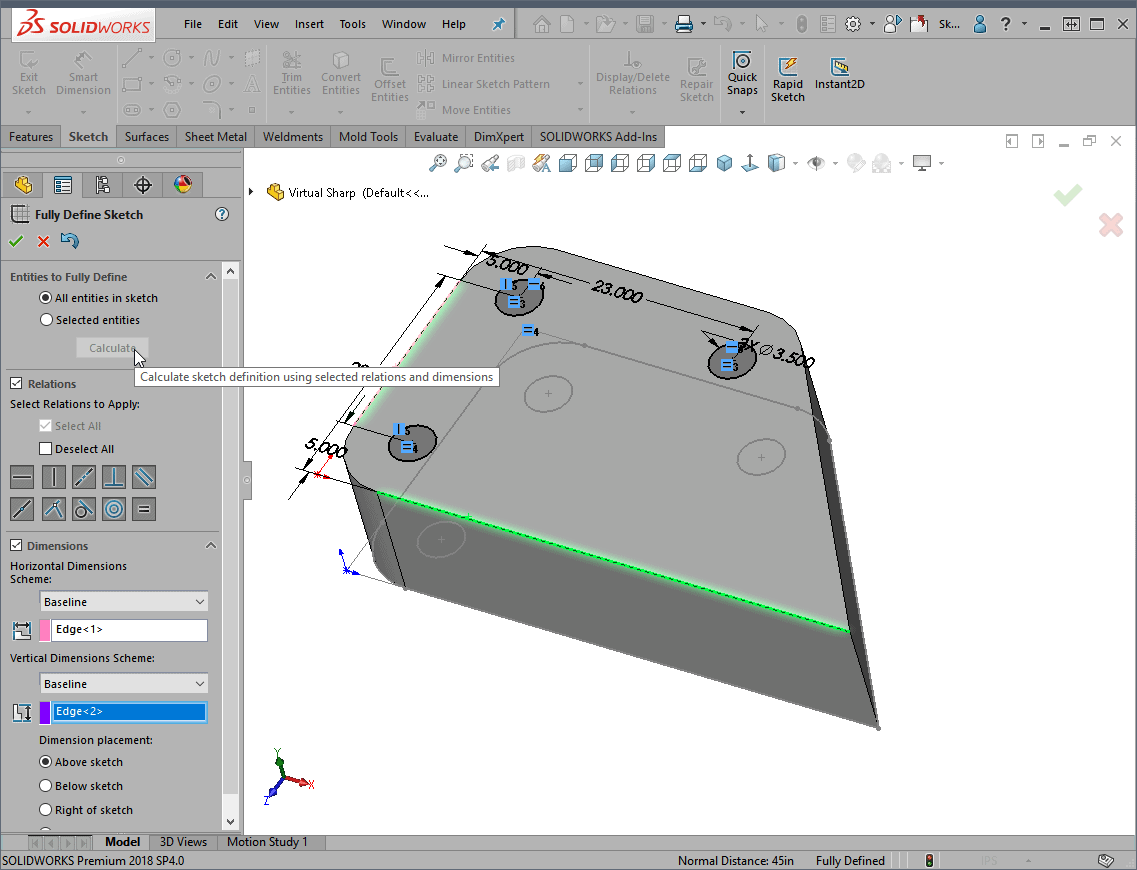
Task: Open the display settings monitor dropdown
Action: click(x=941, y=163)
